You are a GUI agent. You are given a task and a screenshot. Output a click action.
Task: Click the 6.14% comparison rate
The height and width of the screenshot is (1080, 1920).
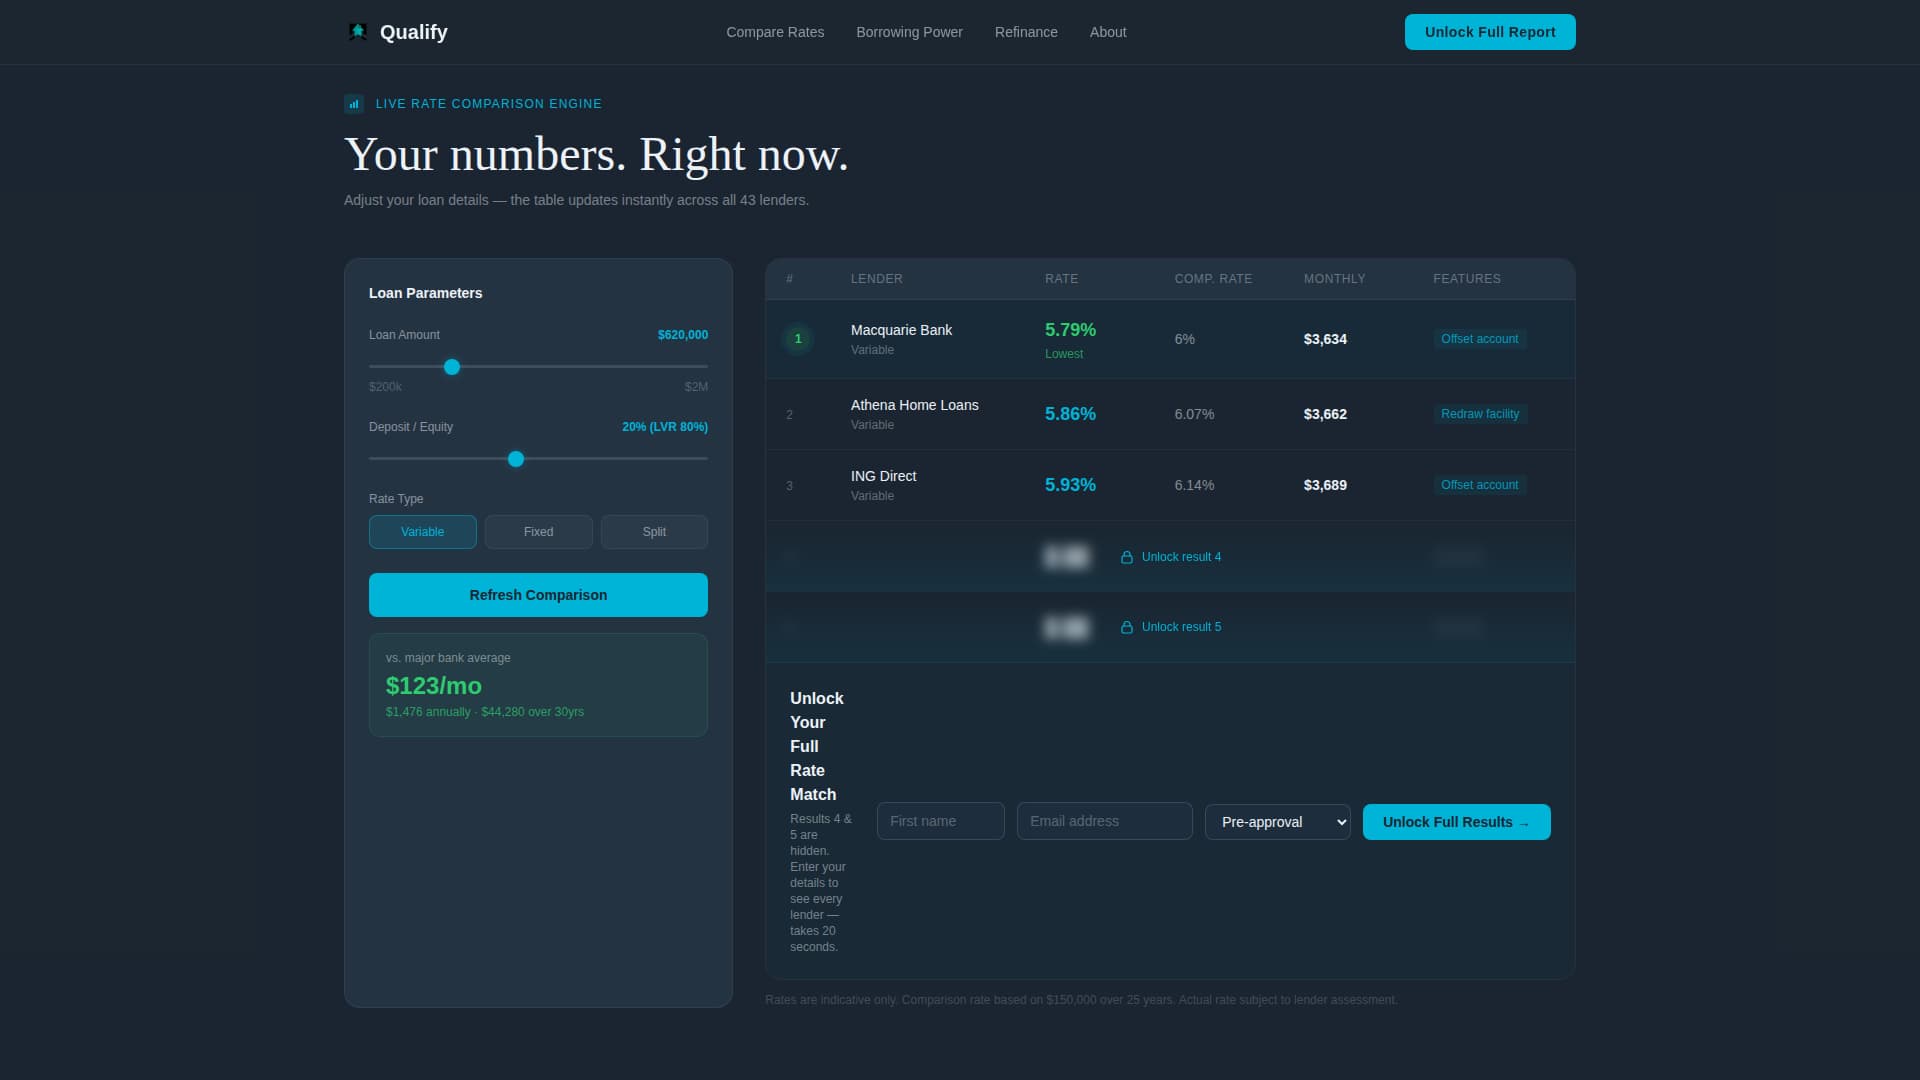point(1194,485)
